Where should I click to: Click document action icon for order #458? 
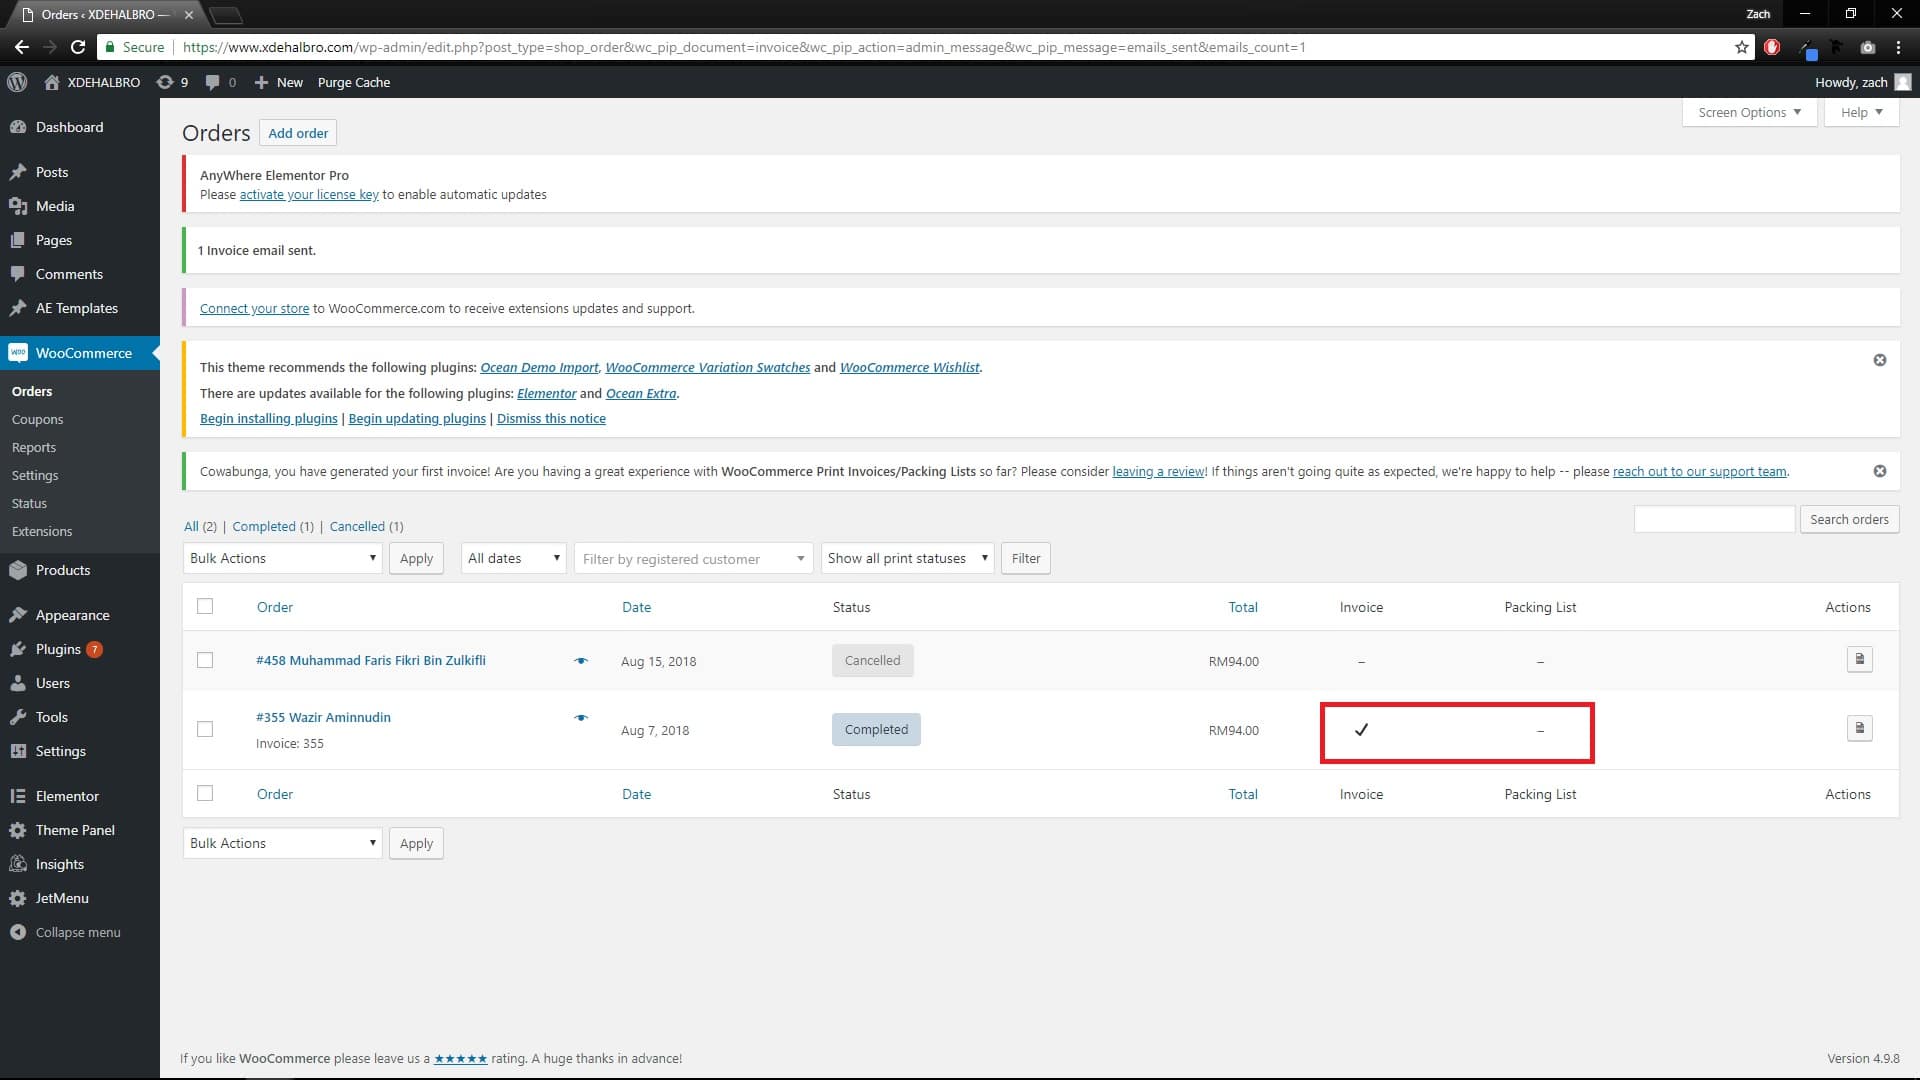(1859, 660)
